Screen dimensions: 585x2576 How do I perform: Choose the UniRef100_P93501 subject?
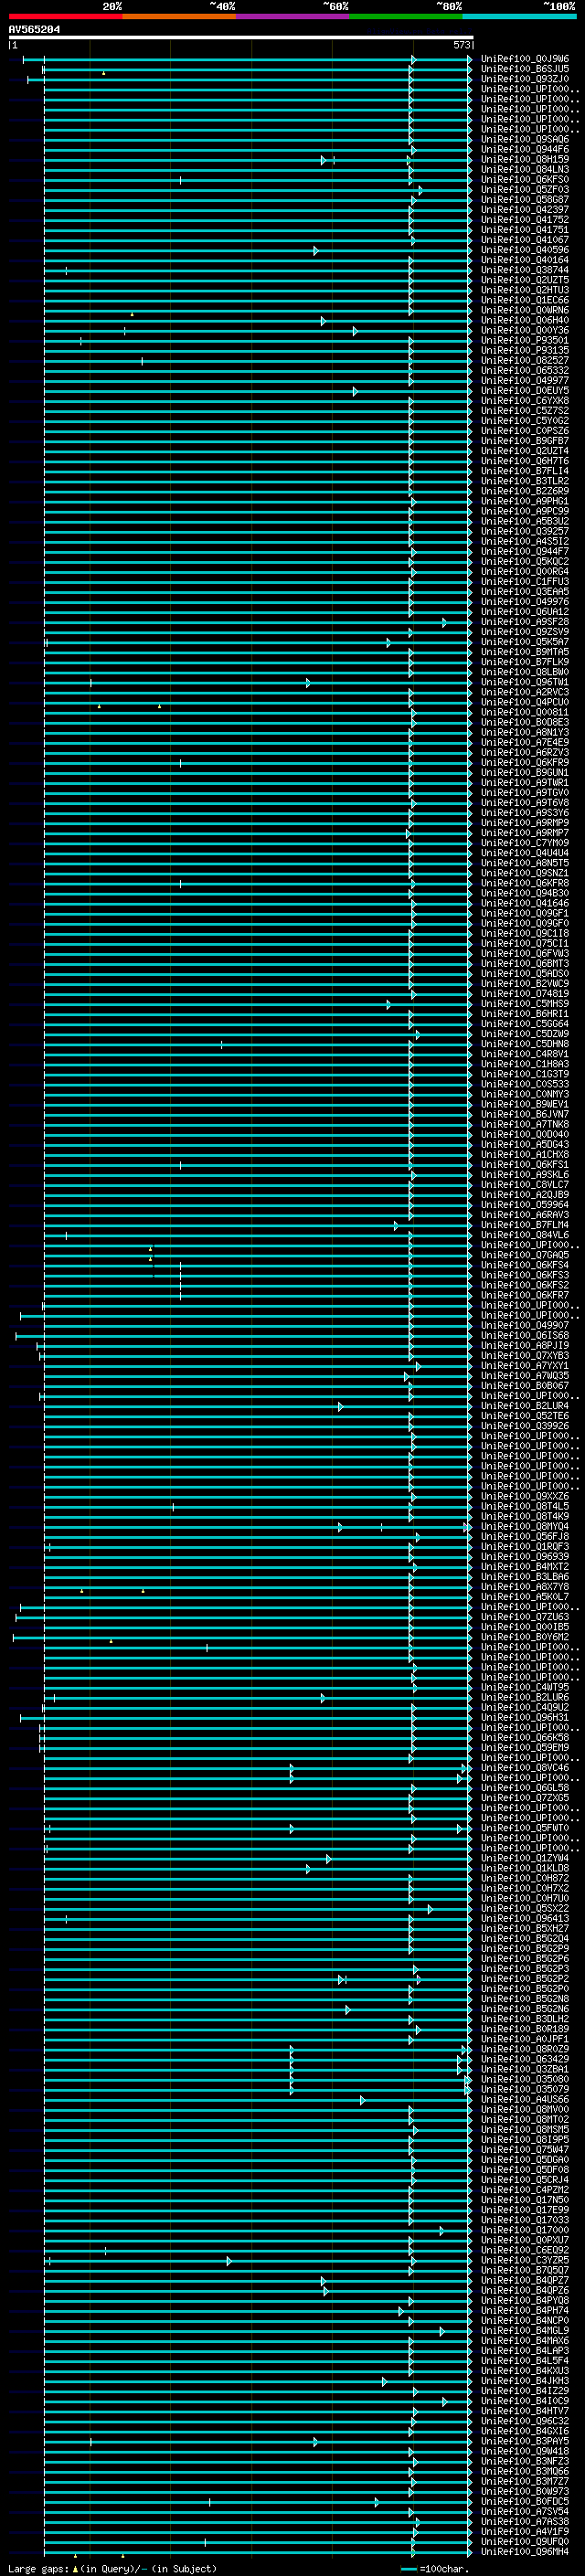525,340
